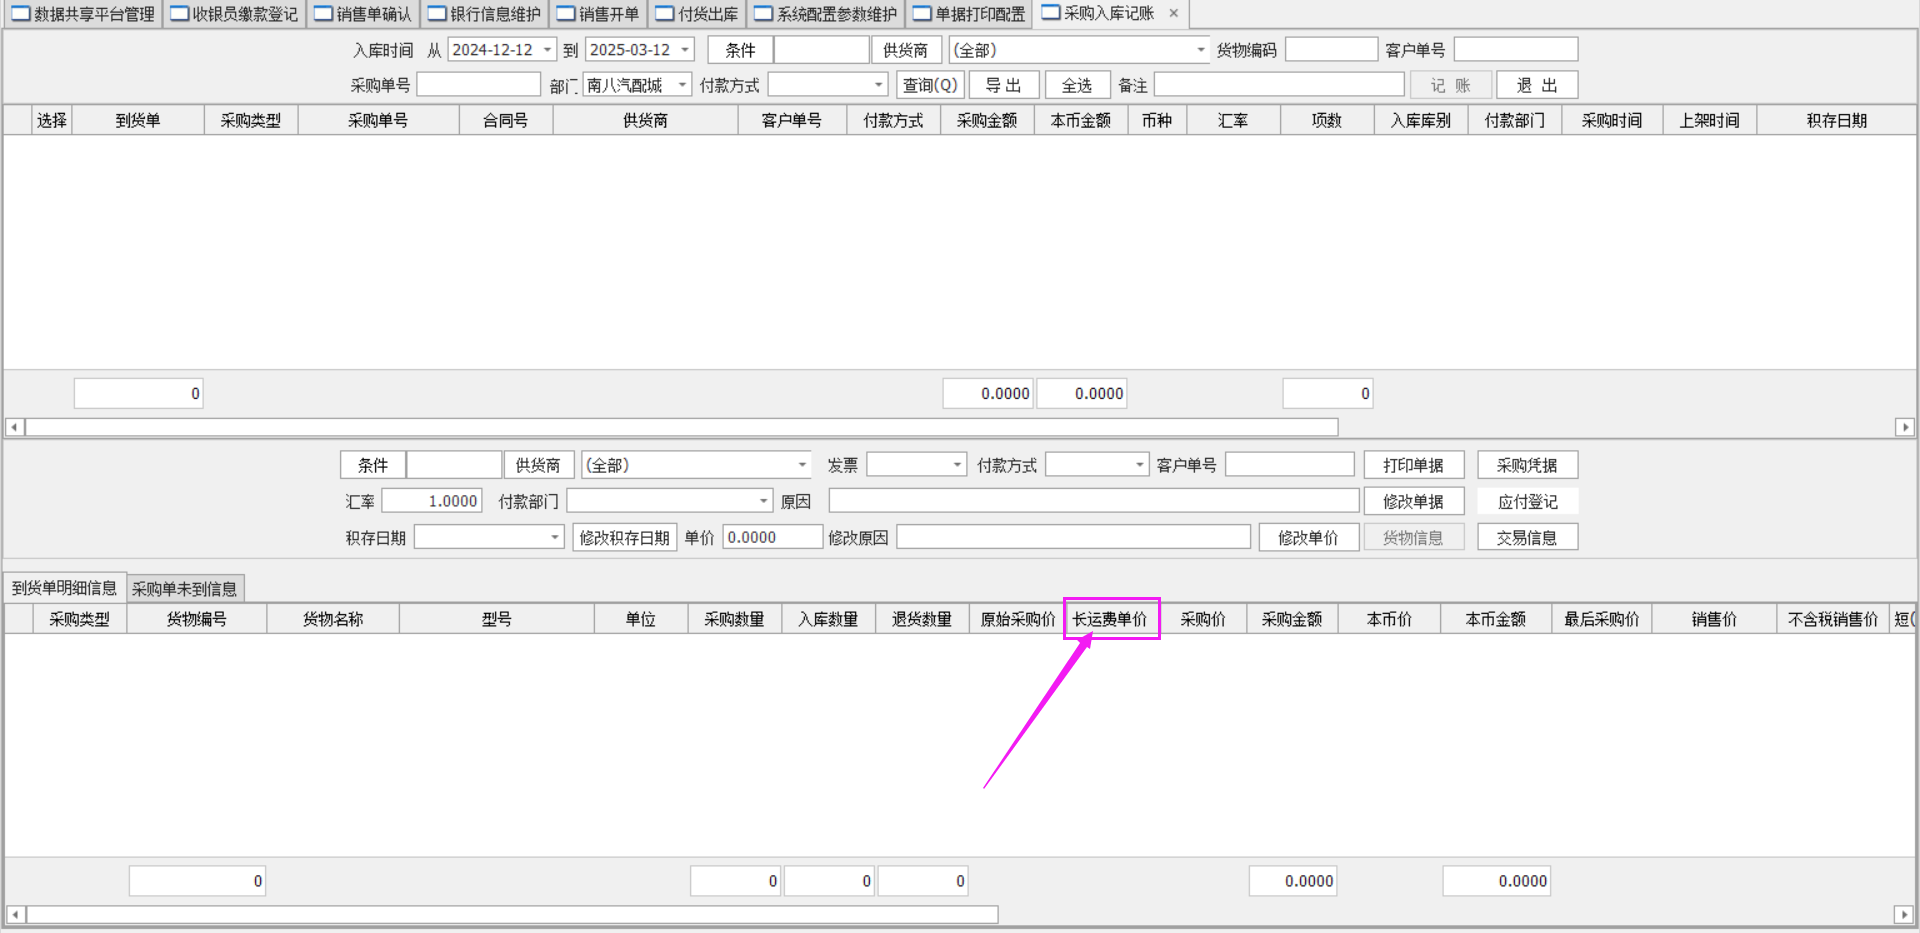Click 应付登记 button
Image resolution: width=1920 pixels, height=933 pixels.
point(1527,501)
